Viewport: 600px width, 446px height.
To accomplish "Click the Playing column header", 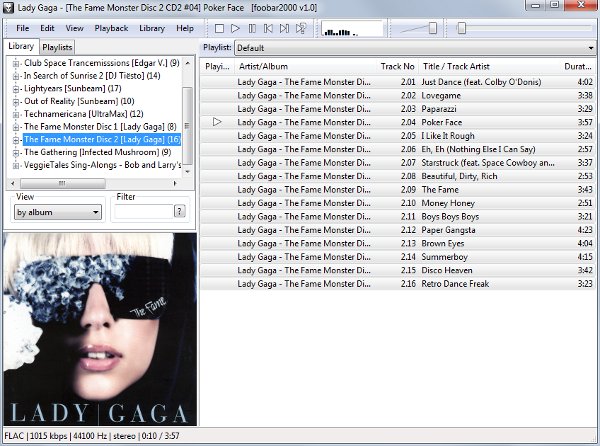I will 217,67.
